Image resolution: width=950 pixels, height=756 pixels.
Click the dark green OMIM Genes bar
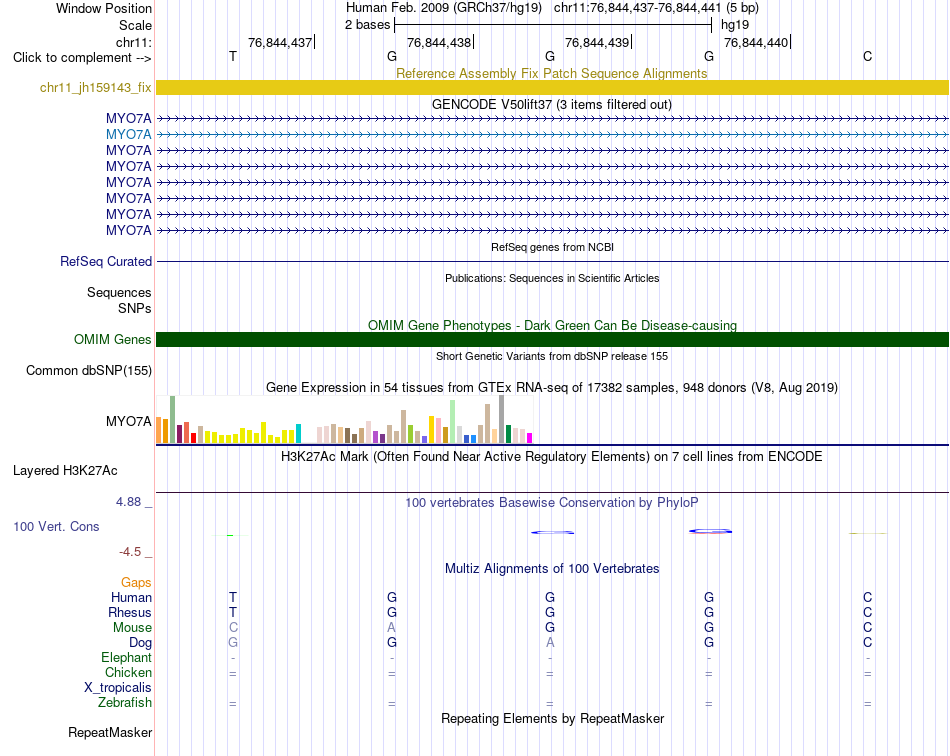coord(552,339)
